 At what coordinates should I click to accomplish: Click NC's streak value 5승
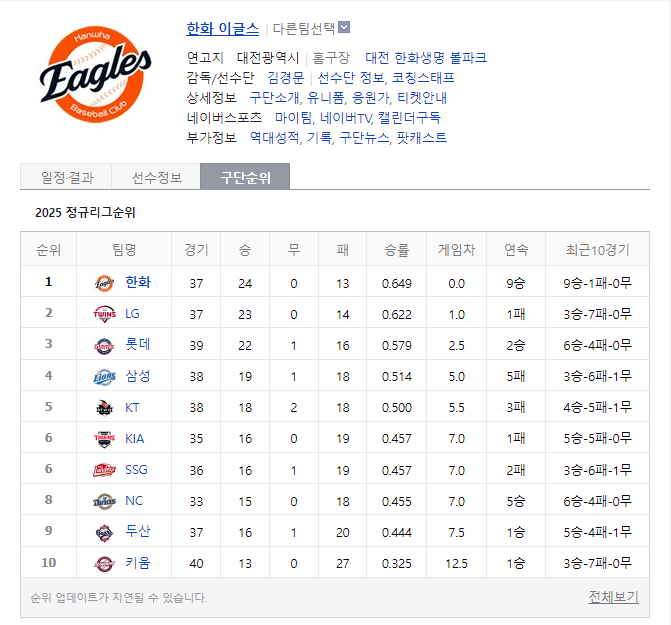516,501
